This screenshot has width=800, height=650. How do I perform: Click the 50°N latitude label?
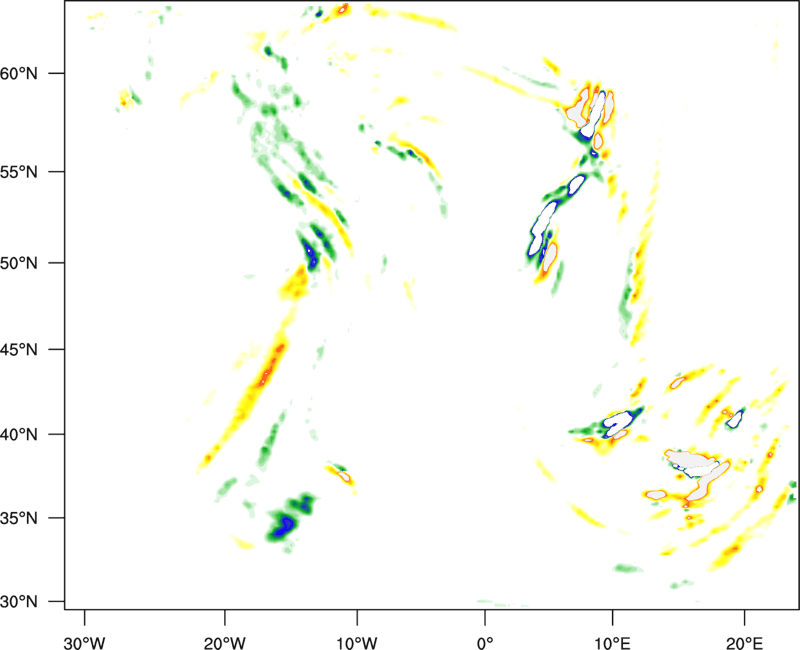pyautogui.click(x=19, y=263)
